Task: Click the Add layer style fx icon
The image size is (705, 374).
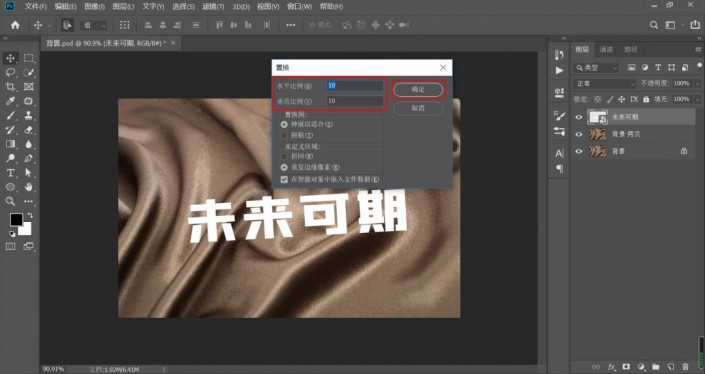Action: click(611, 367)
